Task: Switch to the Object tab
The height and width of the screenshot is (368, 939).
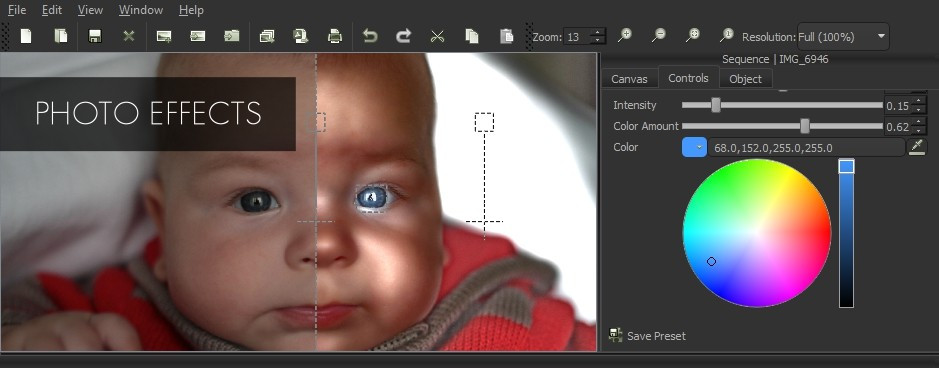Action: (x=746, y=79)
